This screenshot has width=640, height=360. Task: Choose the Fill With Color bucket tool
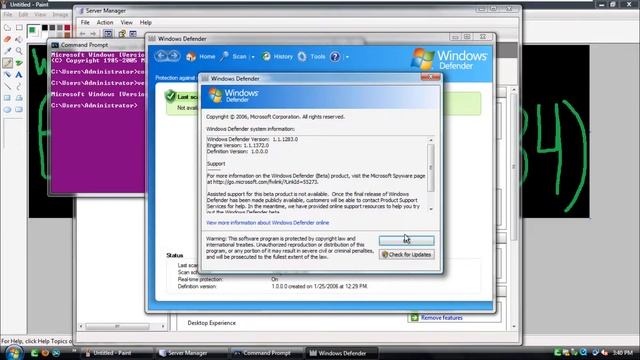(x=19, y=40)
